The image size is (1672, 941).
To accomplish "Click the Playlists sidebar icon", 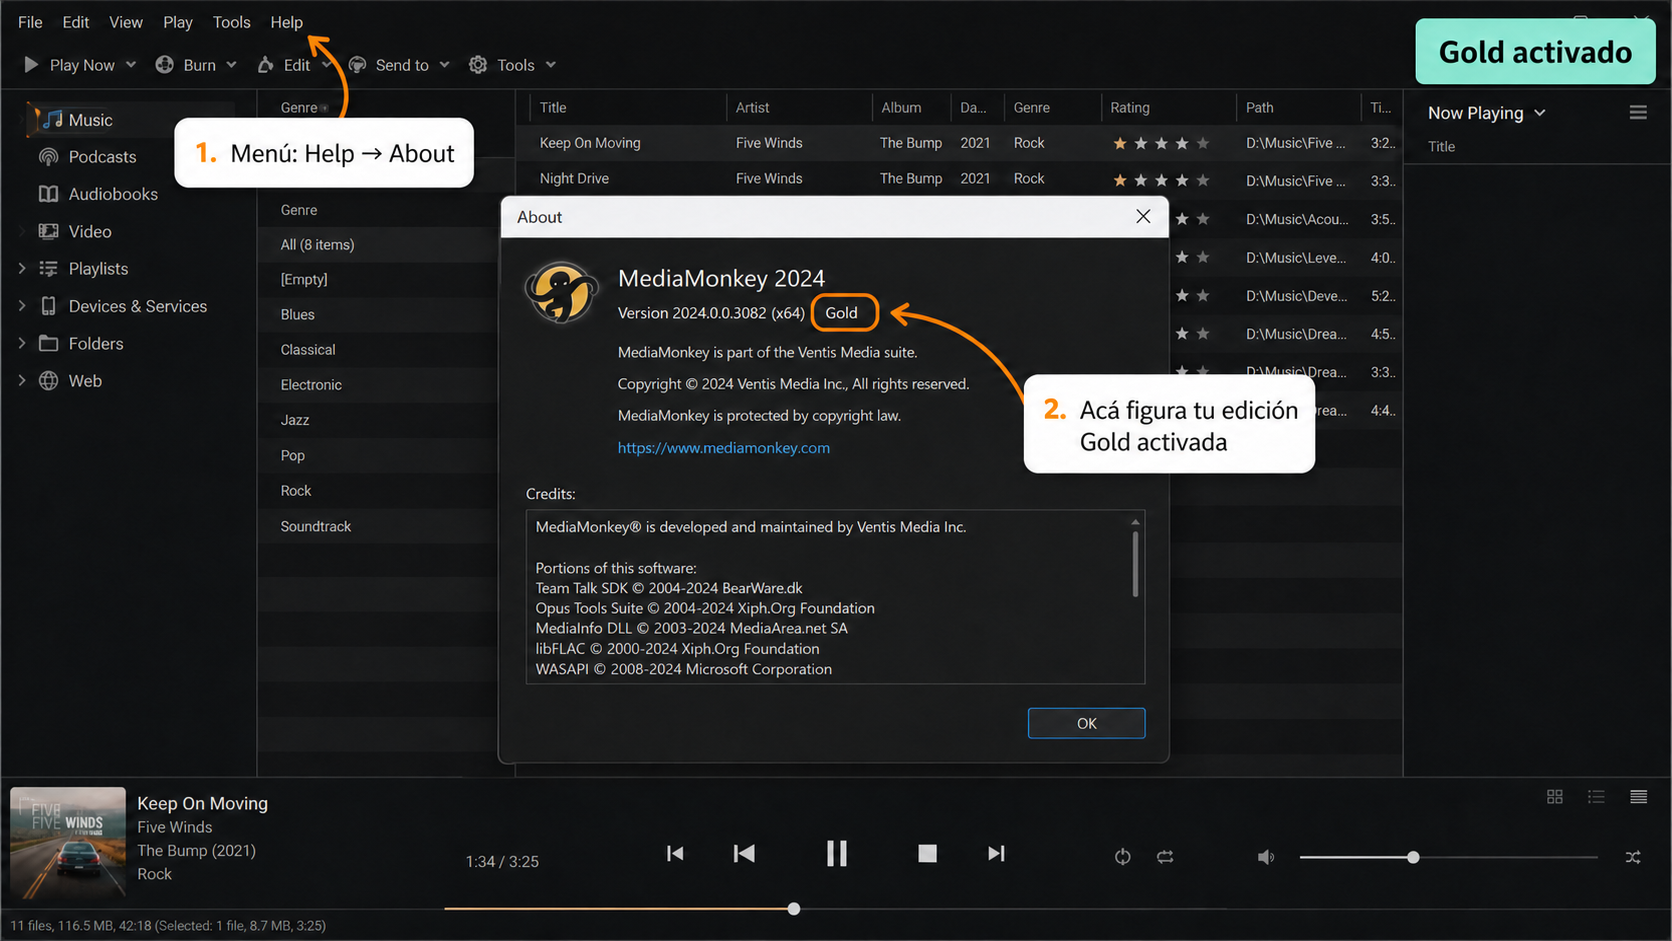I will pyautogui.click(x=48, y=269).
